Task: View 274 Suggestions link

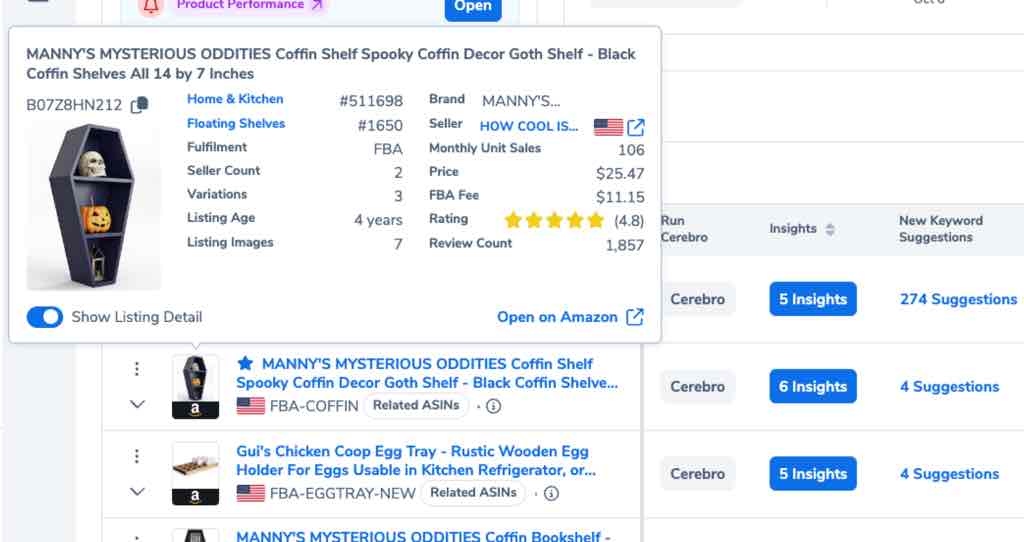Action: (x=958, y=299)
